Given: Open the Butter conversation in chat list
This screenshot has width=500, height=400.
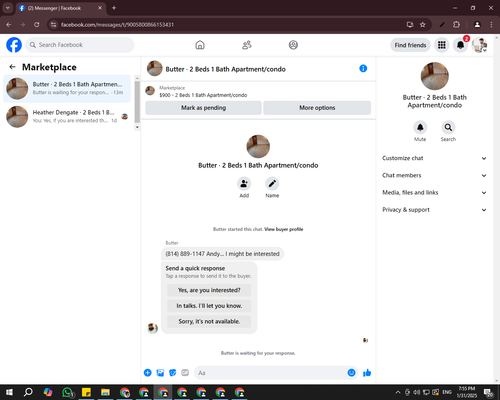Looking at the screenshot, I should point(67,88).
